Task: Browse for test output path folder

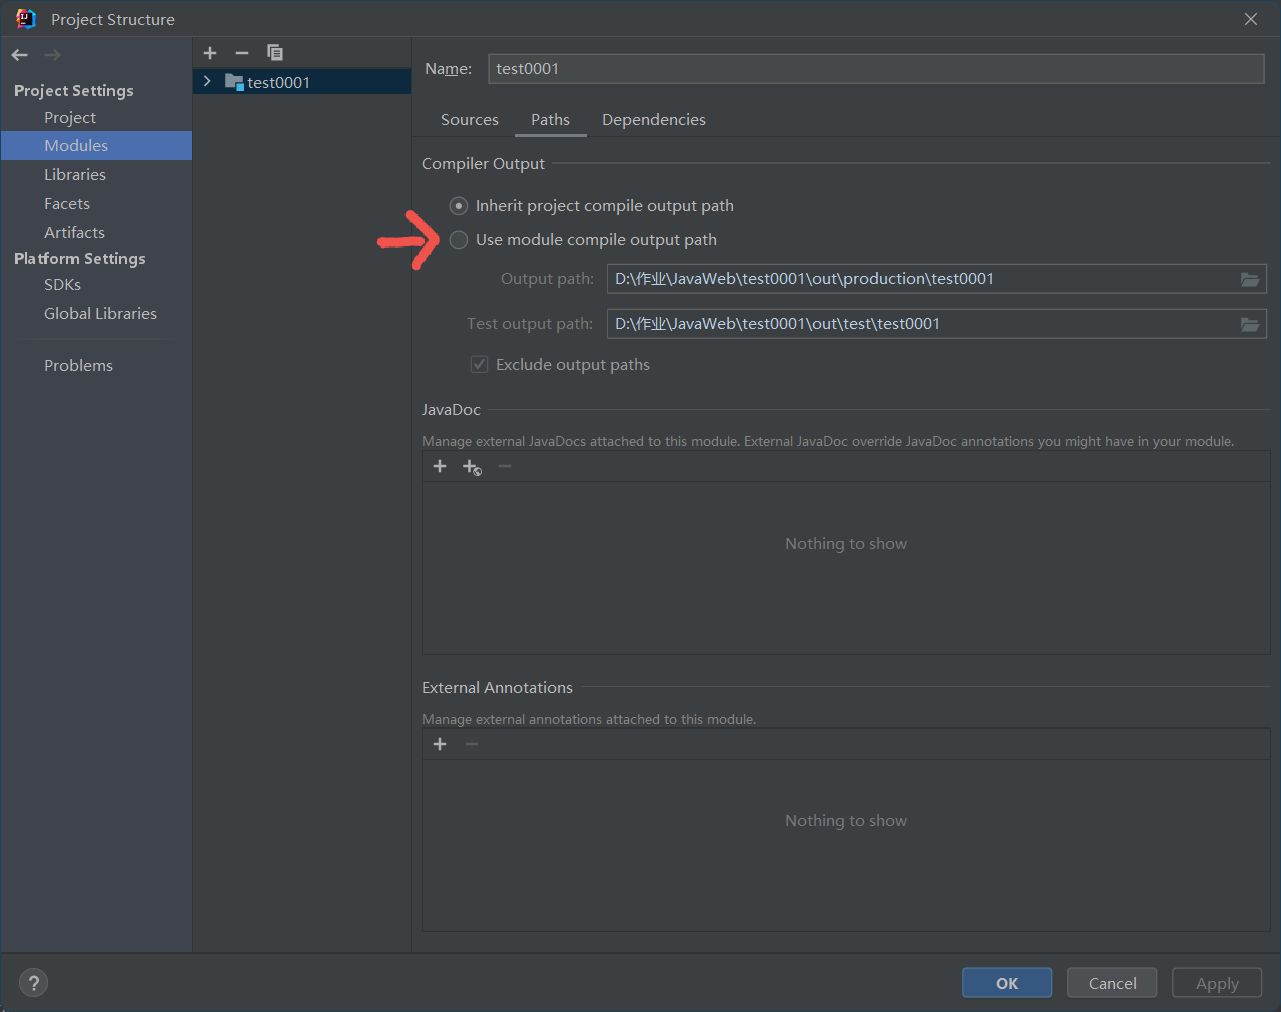Action: click(x=1250, y=324)
